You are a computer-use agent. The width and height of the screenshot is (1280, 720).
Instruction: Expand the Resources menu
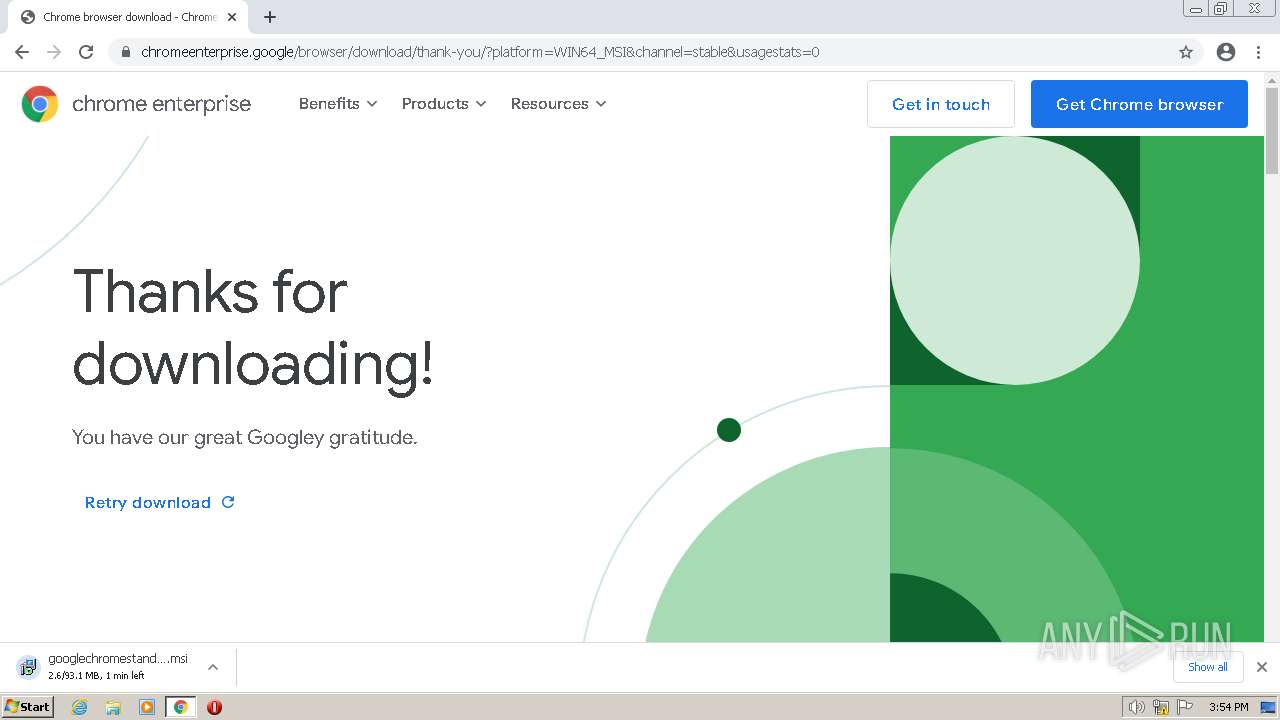click(x=558, y=104)
